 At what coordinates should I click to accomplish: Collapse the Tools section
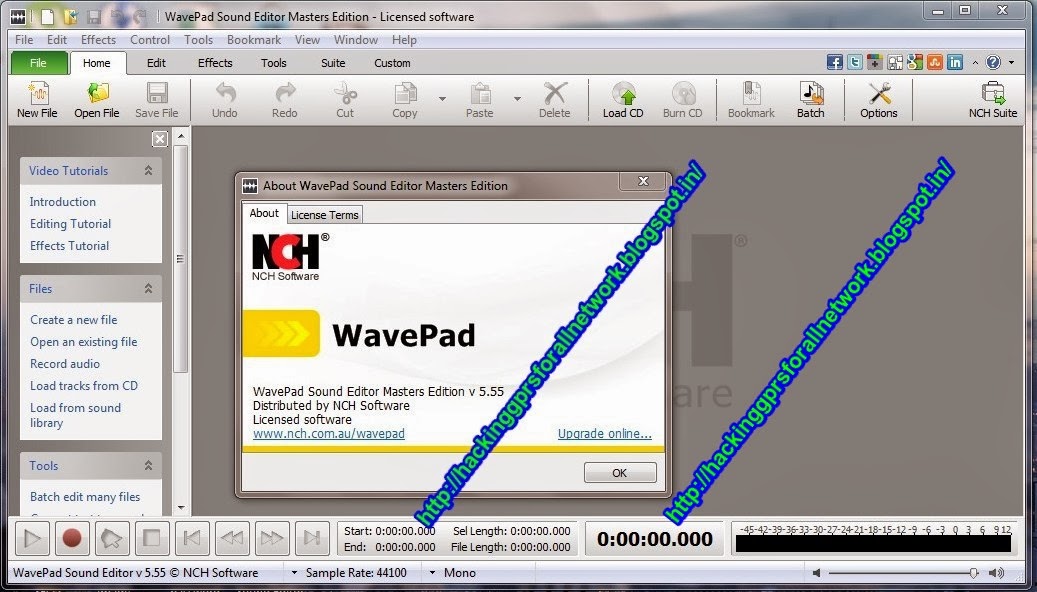pos(148,466)
